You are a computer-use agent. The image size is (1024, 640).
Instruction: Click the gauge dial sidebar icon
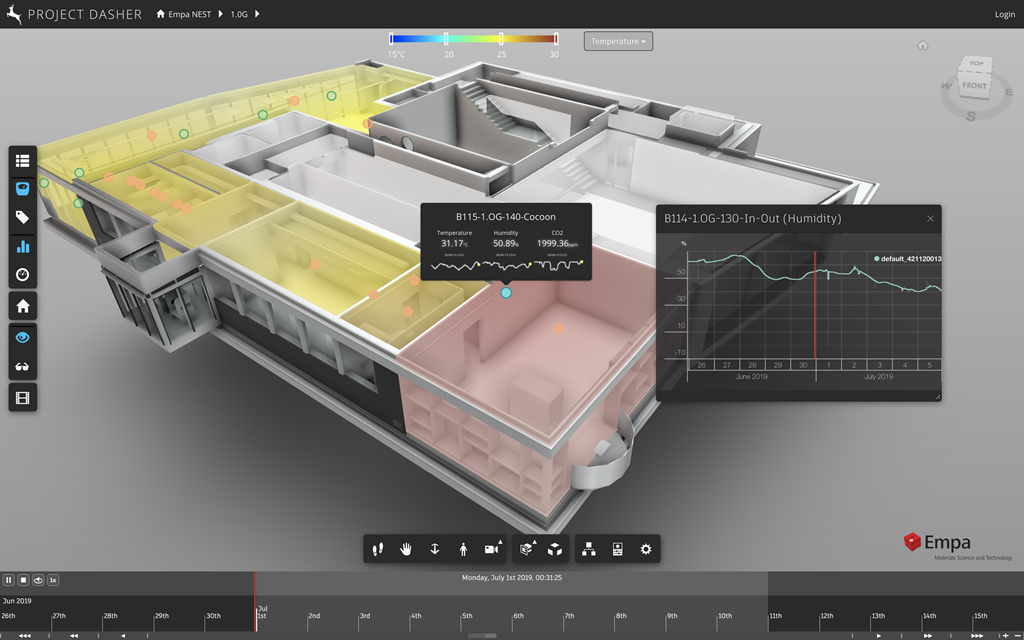(x=22, y=275)
